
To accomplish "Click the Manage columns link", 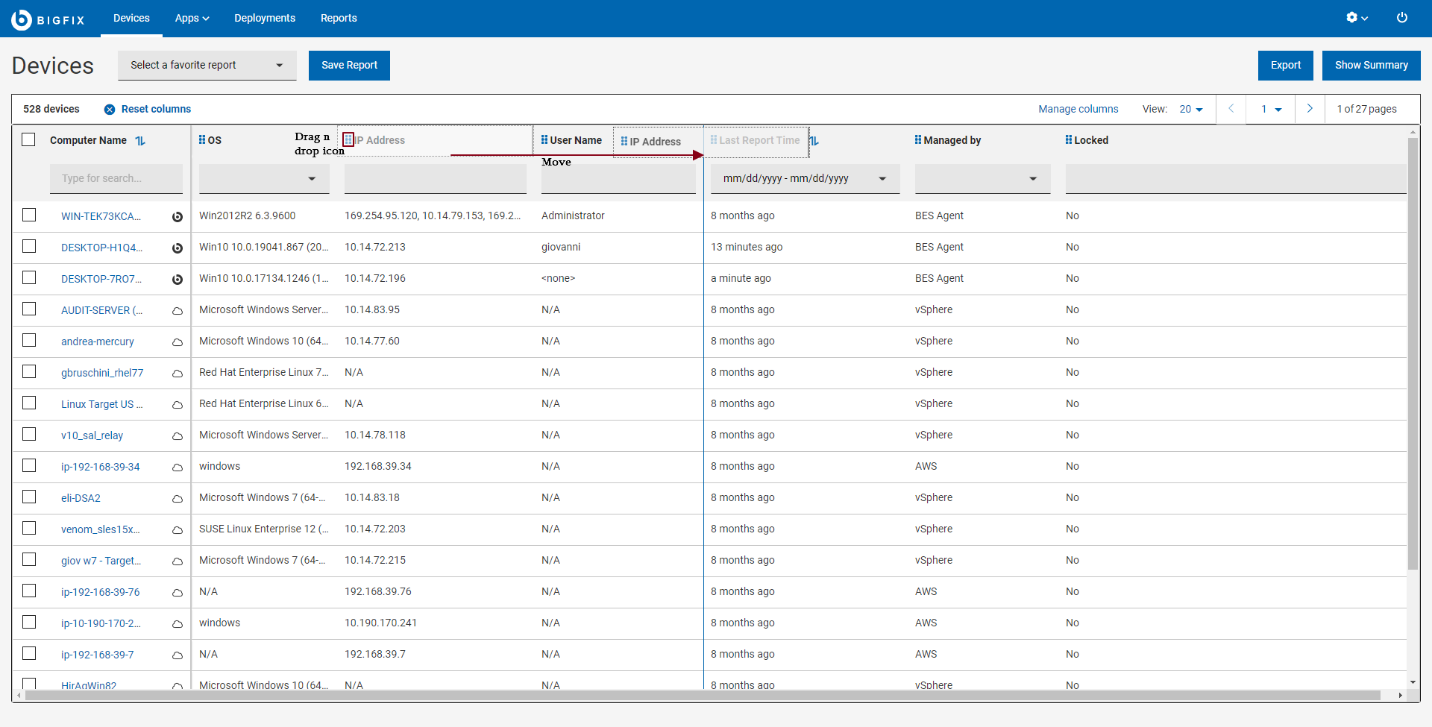I will coord(1078,109).
